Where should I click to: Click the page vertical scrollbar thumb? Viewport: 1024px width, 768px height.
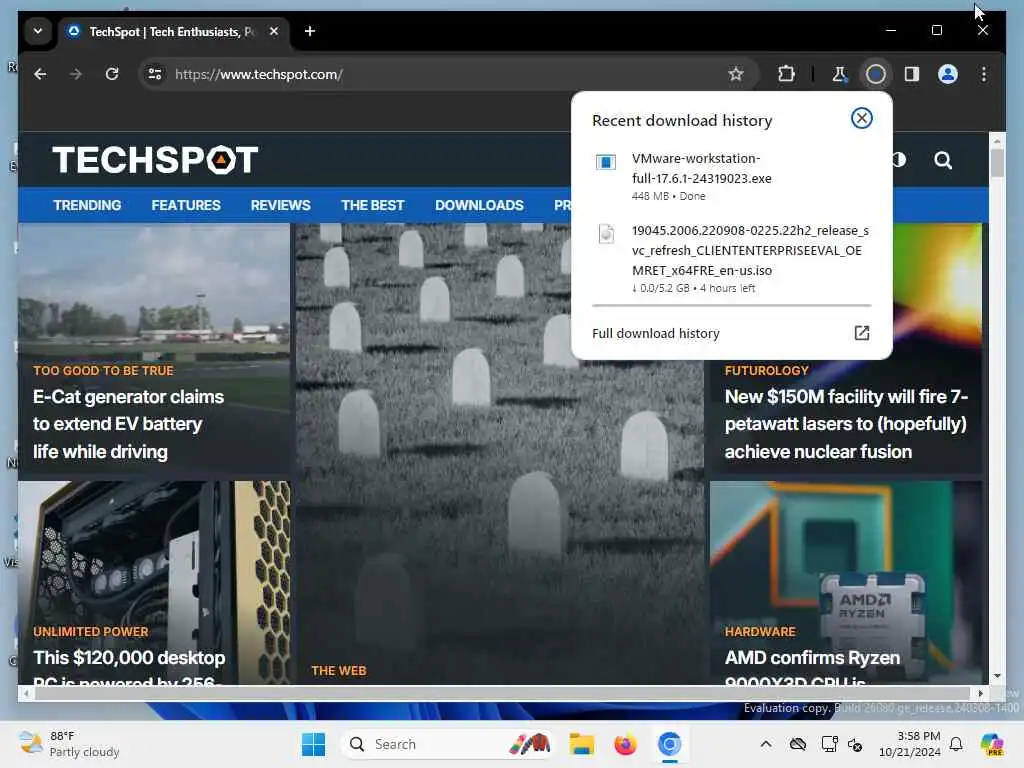(997, 163)
